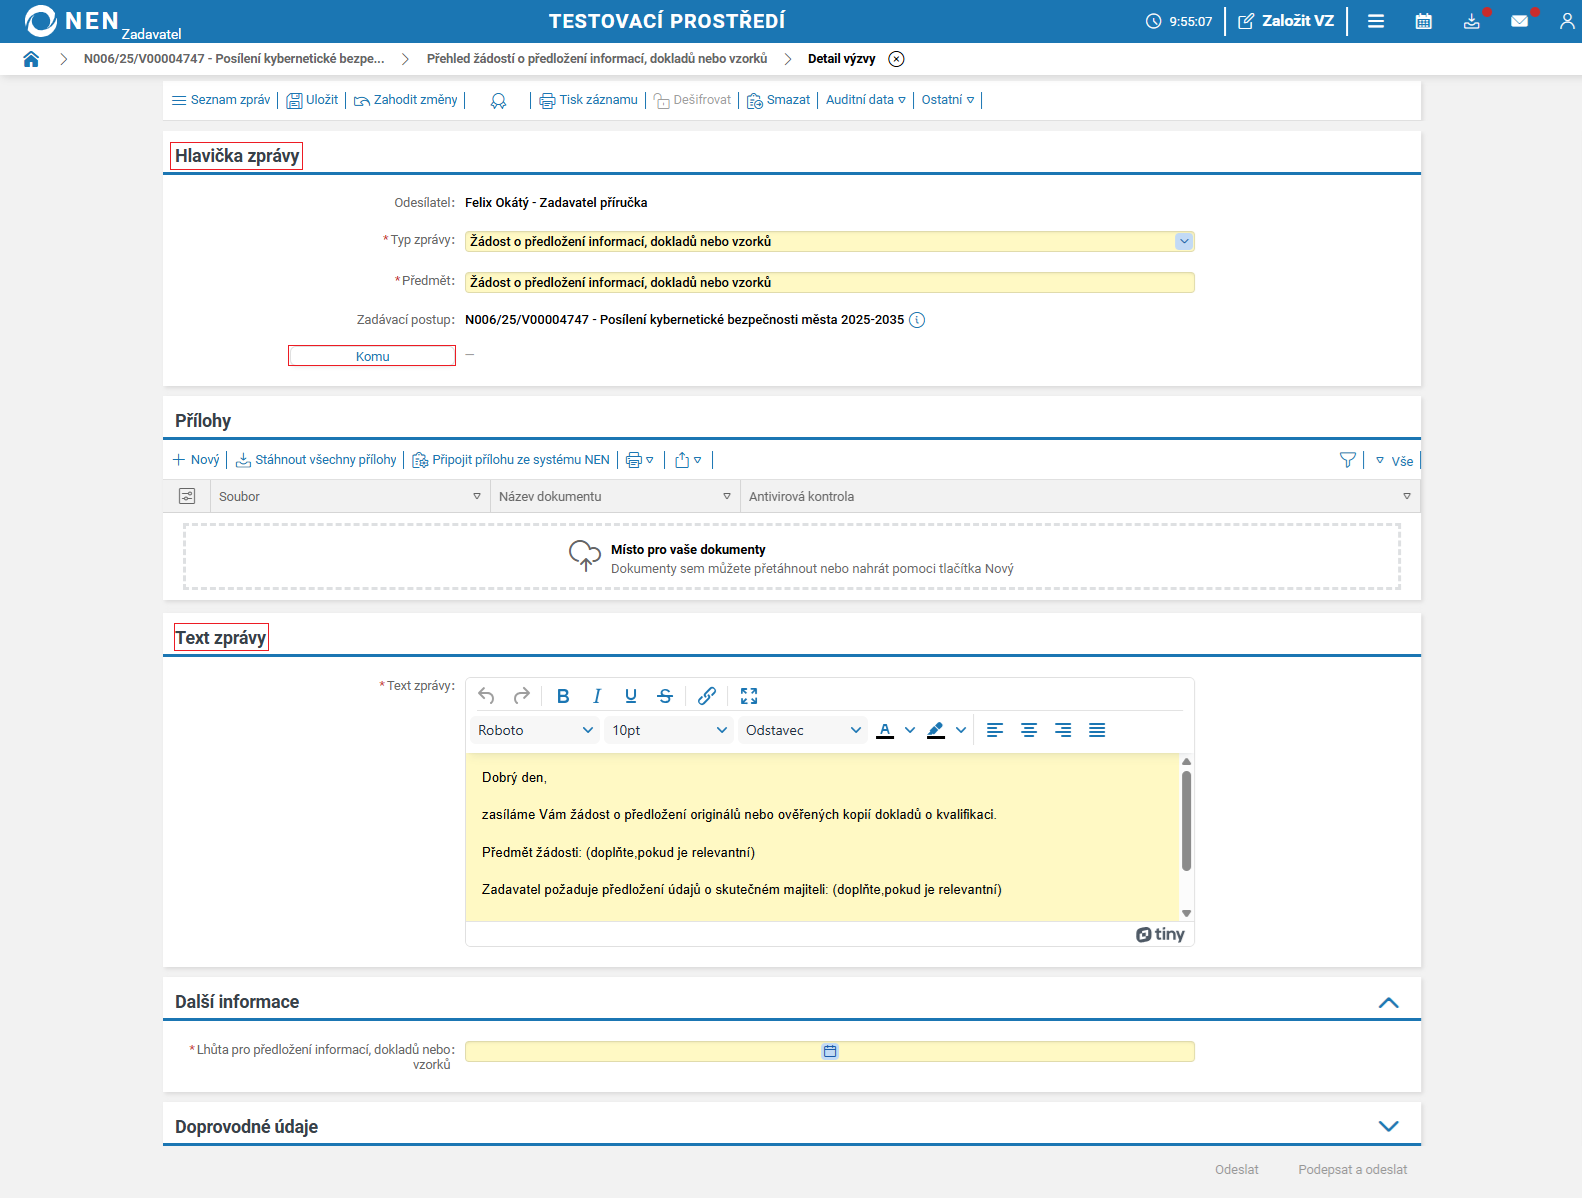Open the filter icon in Přílohy

point(1347,460)
